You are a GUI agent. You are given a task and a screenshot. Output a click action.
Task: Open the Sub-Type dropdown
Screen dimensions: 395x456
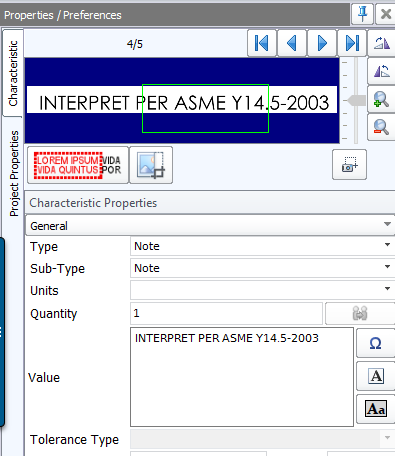click(263, 268)
